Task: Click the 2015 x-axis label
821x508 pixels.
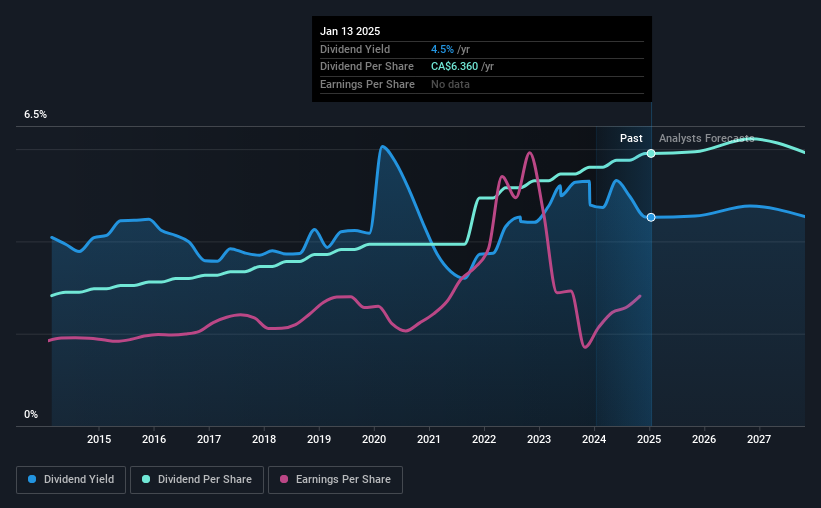Action: click(99, 439)
